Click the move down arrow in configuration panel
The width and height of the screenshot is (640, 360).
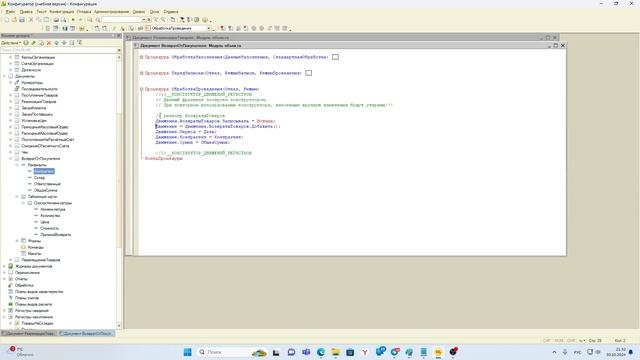coord(64,43)
